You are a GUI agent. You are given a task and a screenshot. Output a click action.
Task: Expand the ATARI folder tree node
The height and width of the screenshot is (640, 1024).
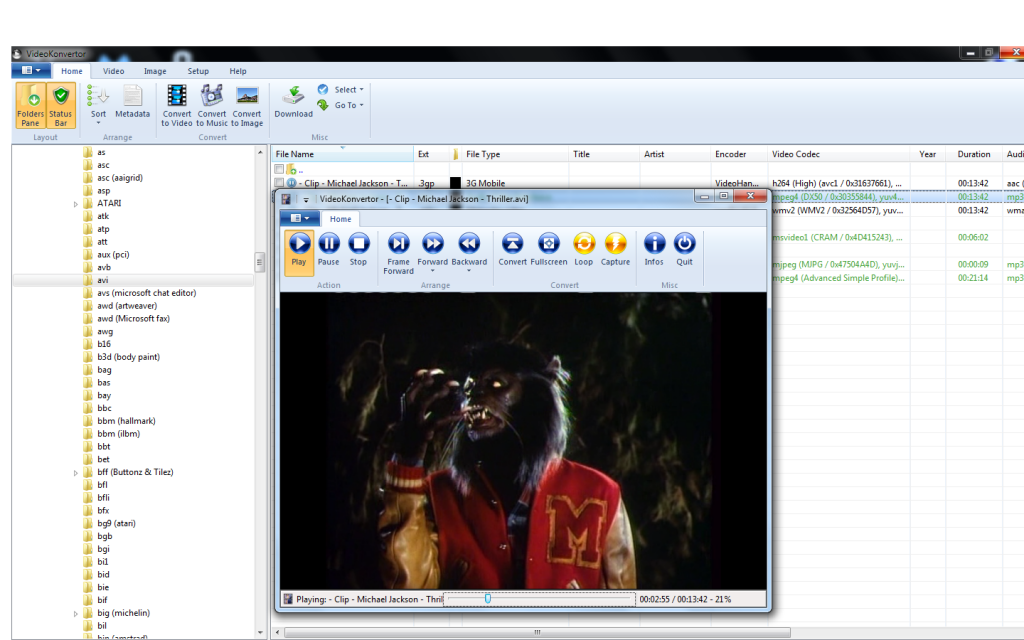point(76,204)
